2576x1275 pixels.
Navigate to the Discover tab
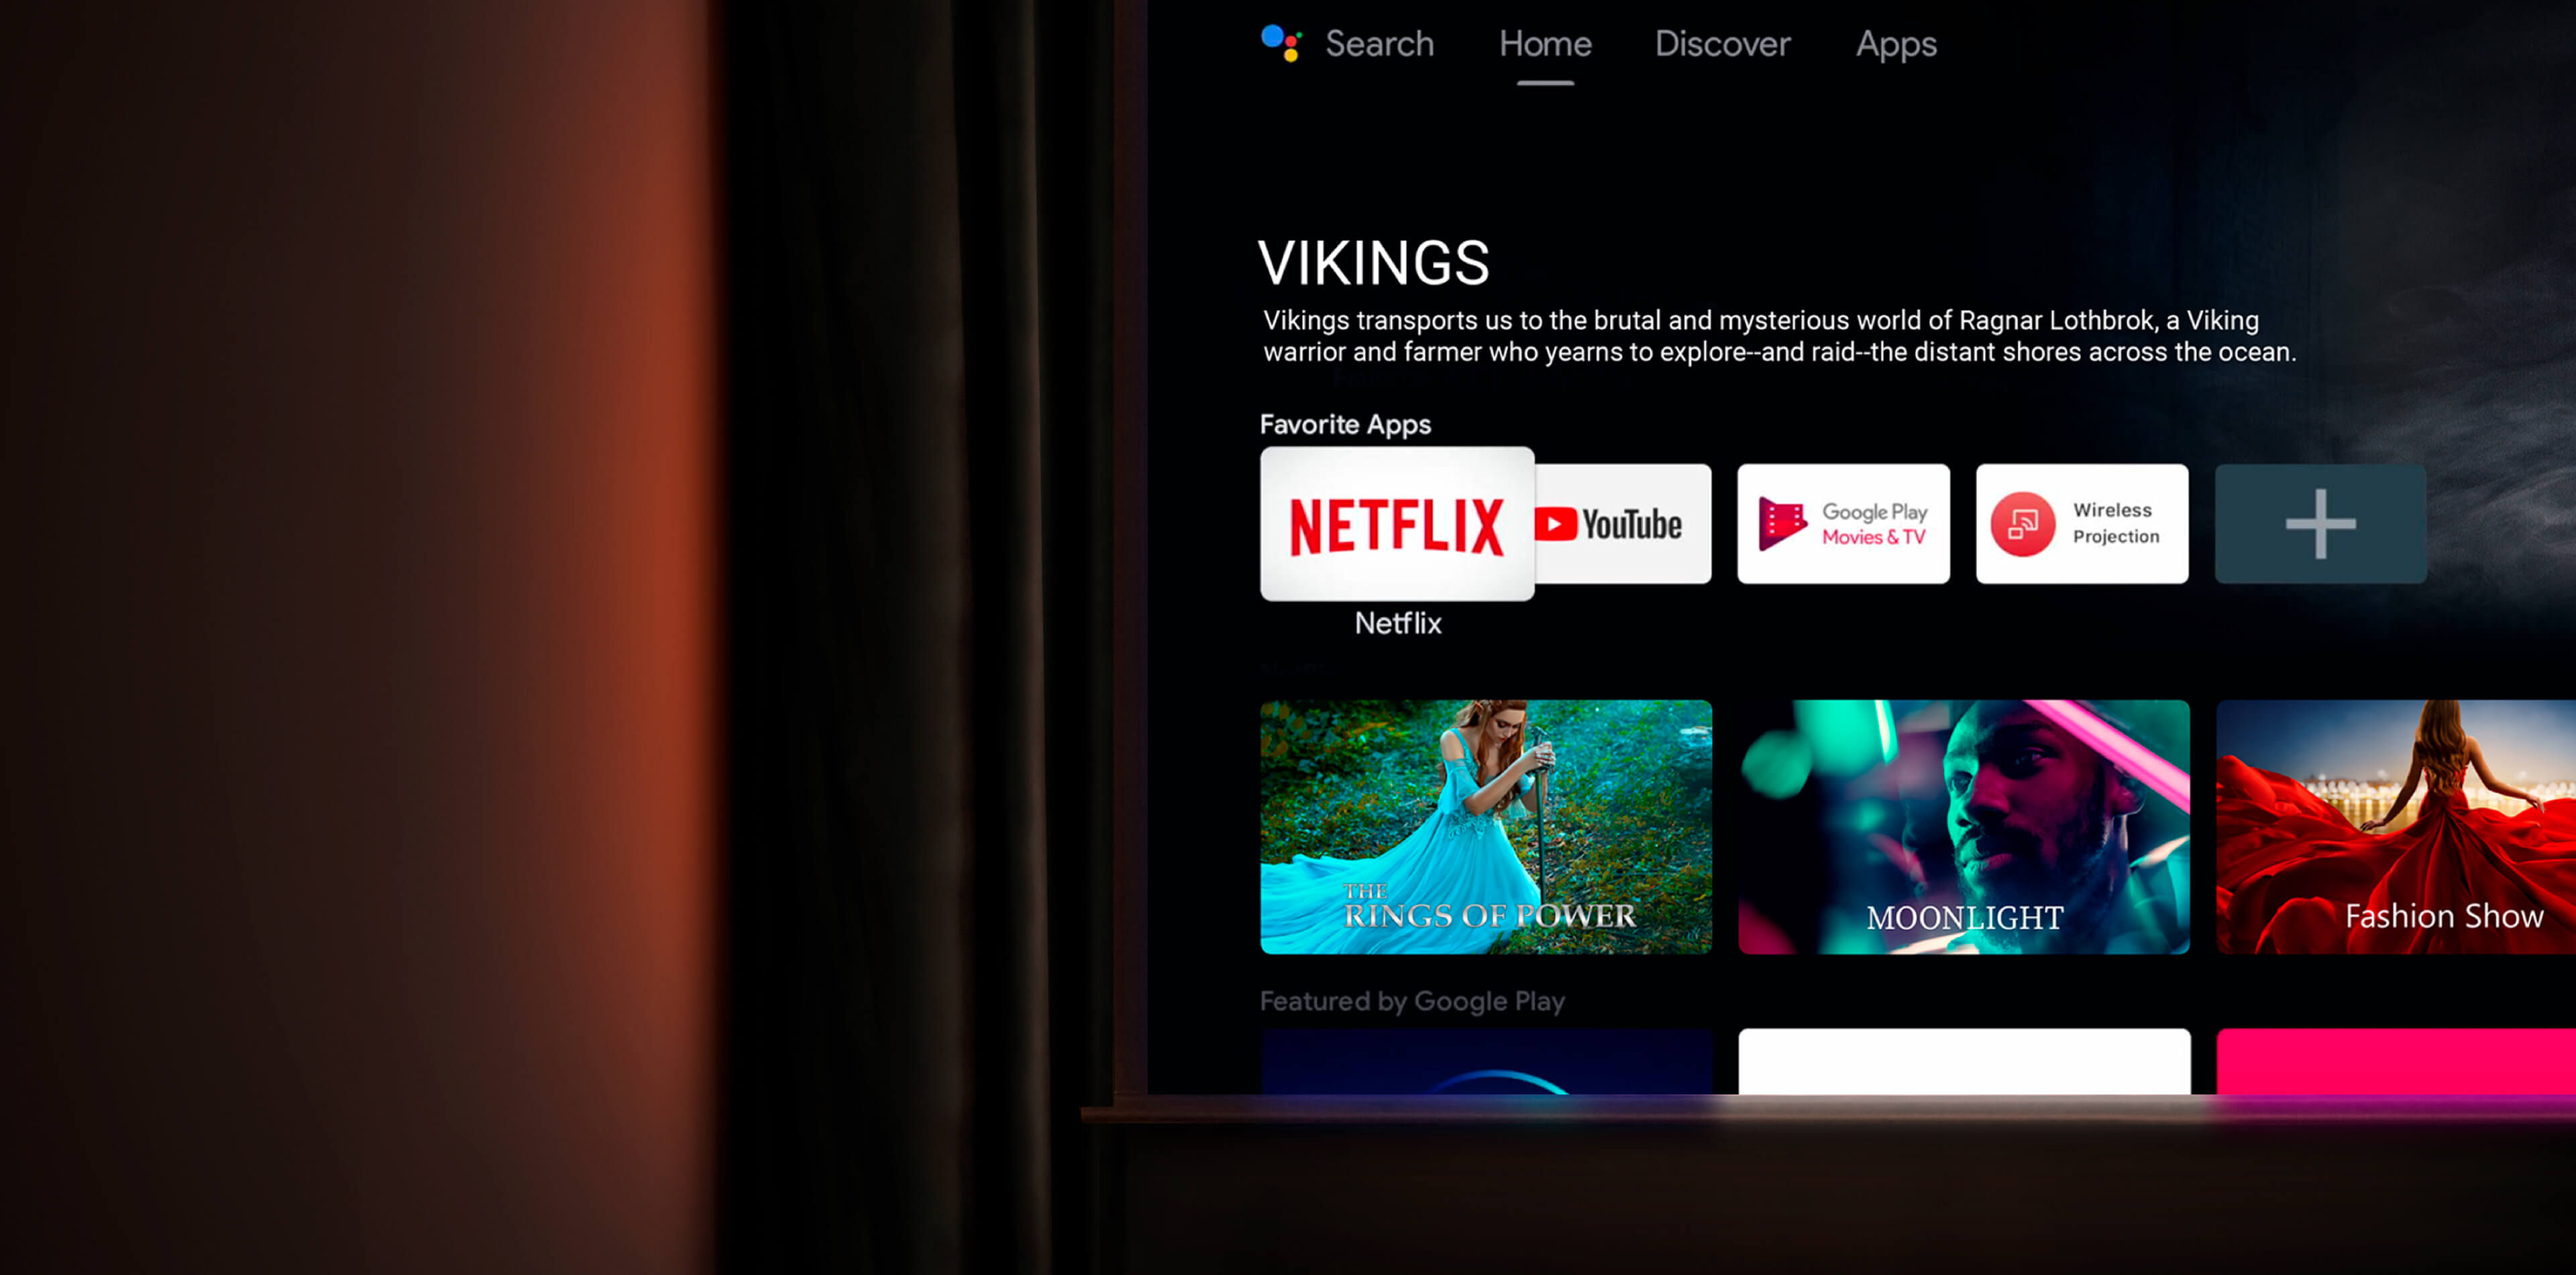pos(1723,44)
